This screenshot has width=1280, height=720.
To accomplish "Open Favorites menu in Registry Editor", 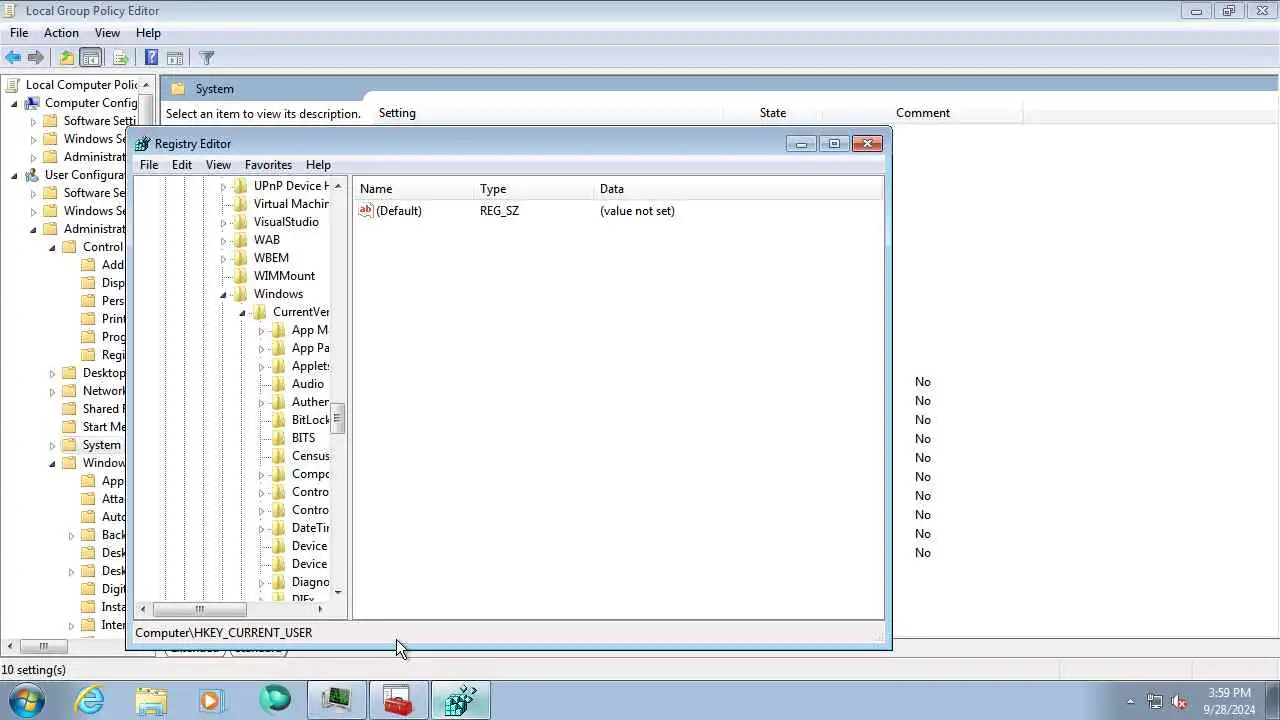I will [x=268, y=165].
